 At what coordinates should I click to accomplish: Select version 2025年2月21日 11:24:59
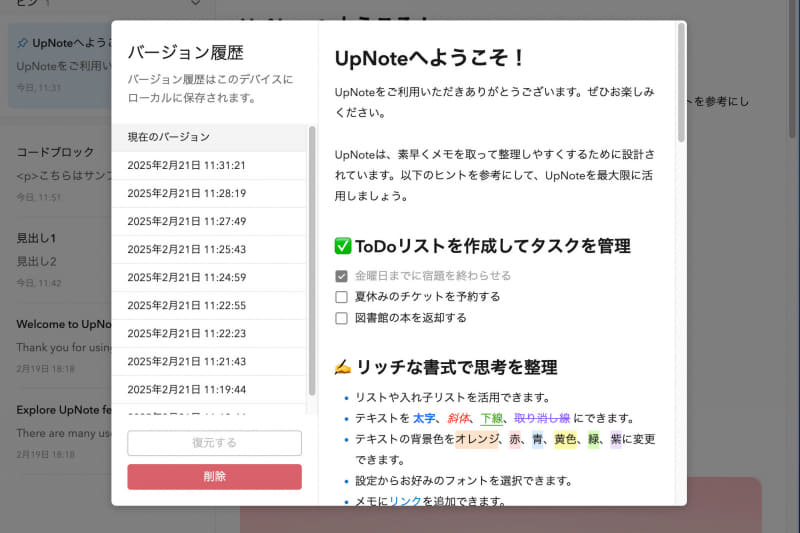pos(209,277)
